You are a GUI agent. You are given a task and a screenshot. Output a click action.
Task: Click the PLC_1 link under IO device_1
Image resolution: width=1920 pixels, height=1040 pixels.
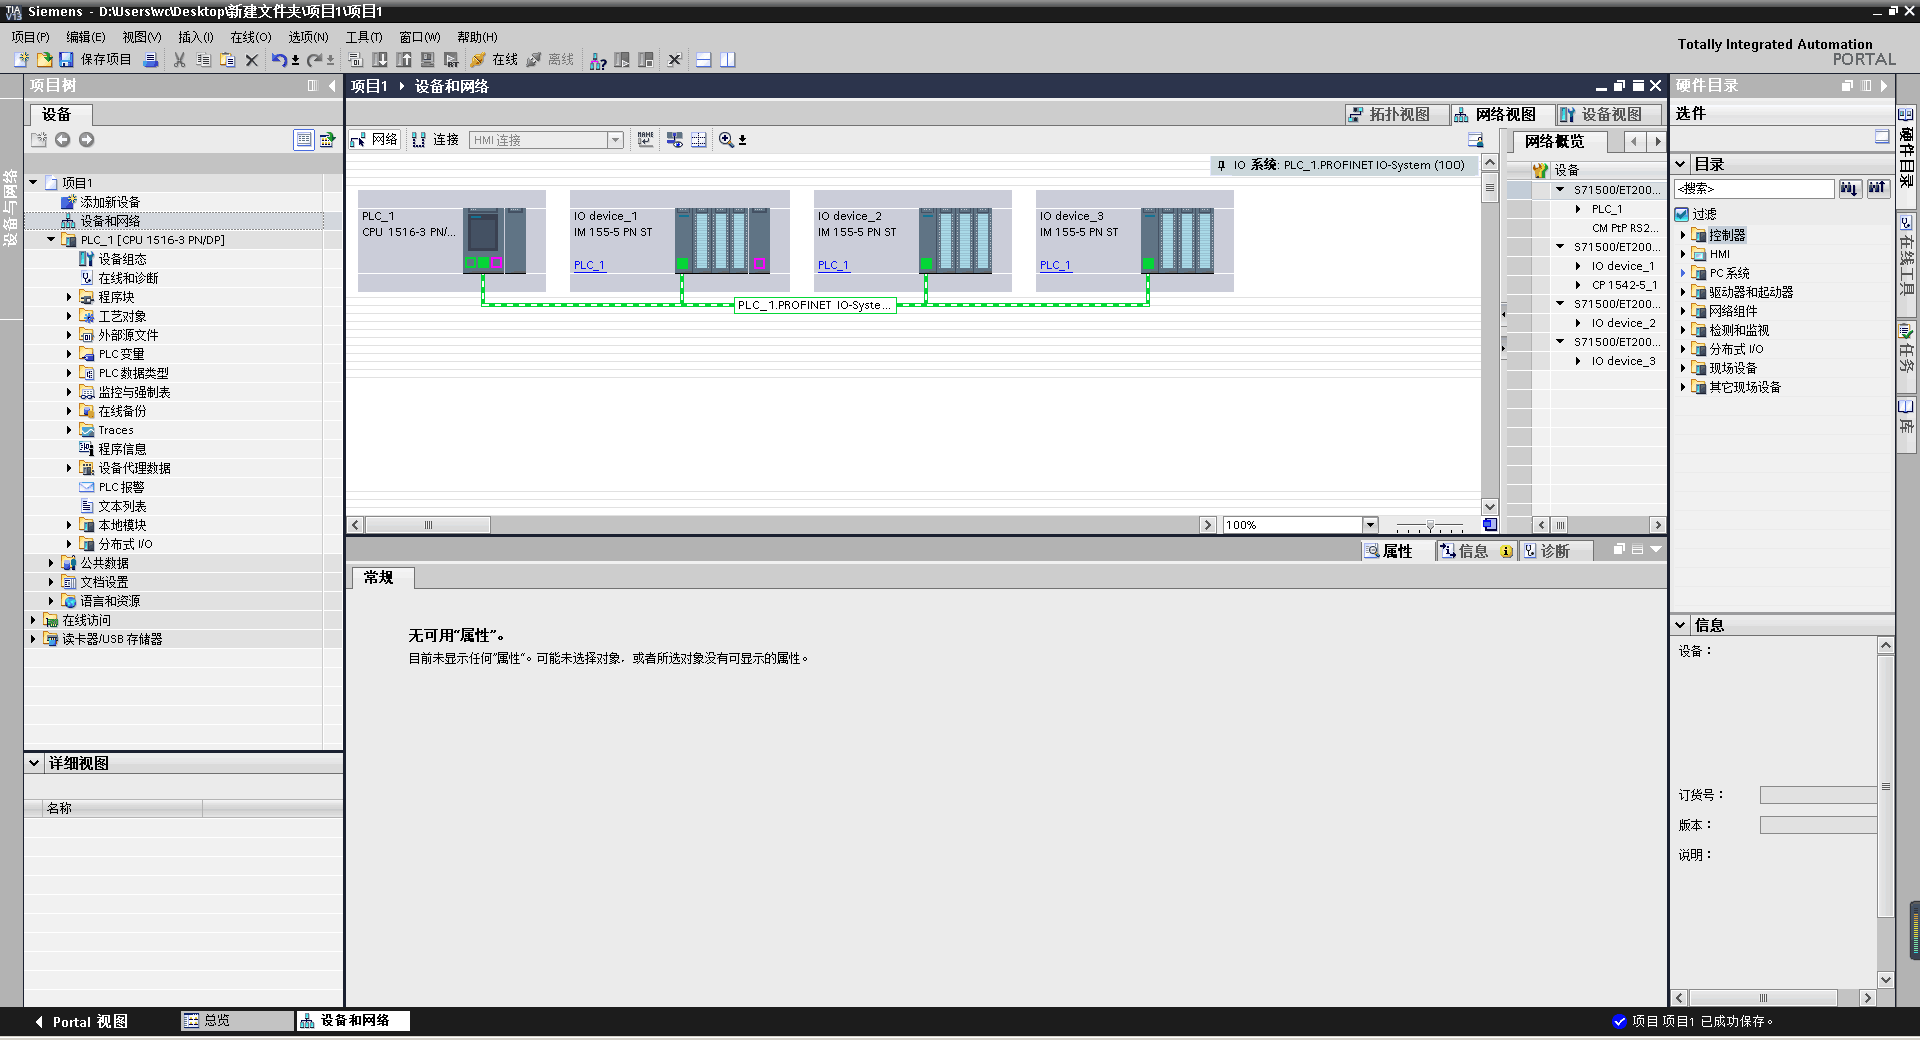coord(589,265)
